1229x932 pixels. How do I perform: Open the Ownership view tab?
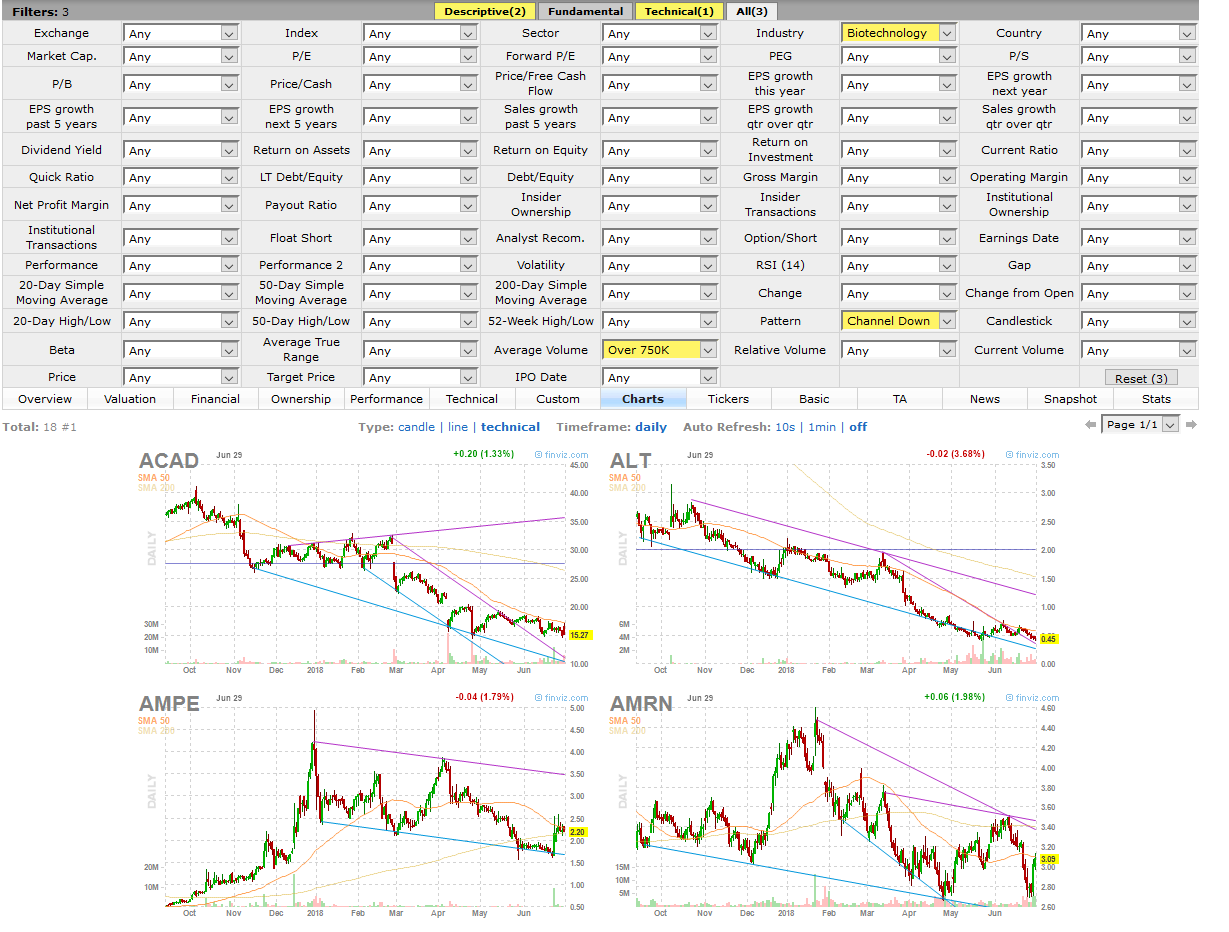pos(301,399)
